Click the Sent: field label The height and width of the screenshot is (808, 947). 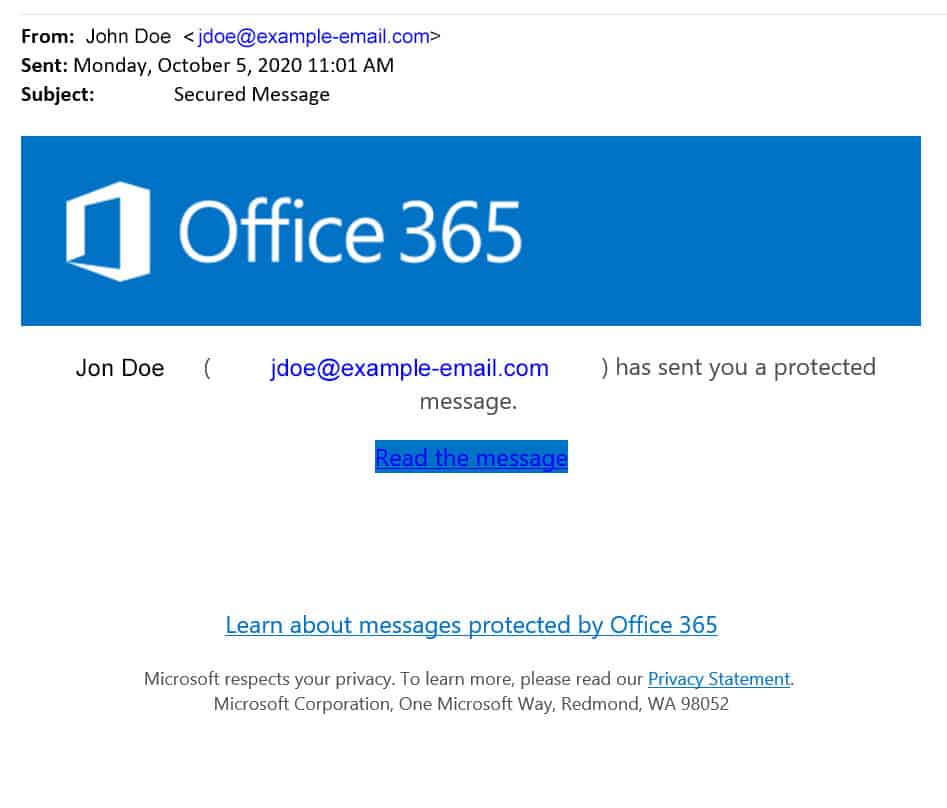(44, 65)
